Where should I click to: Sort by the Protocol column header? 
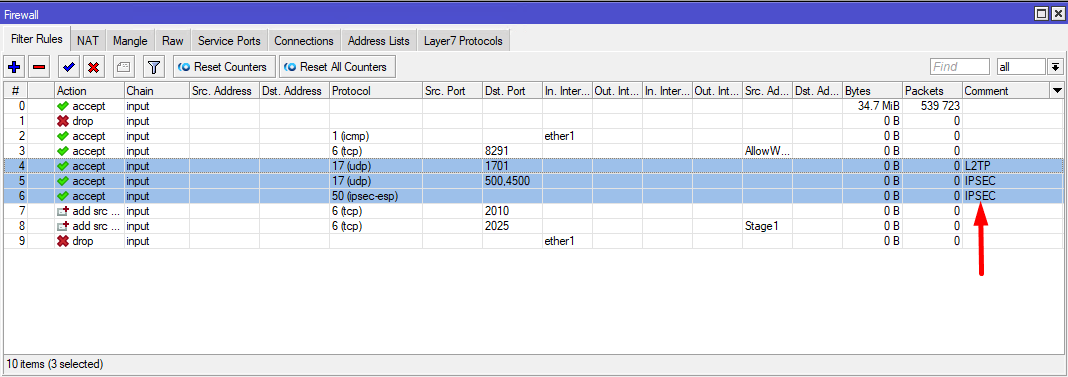click(376, 91)
